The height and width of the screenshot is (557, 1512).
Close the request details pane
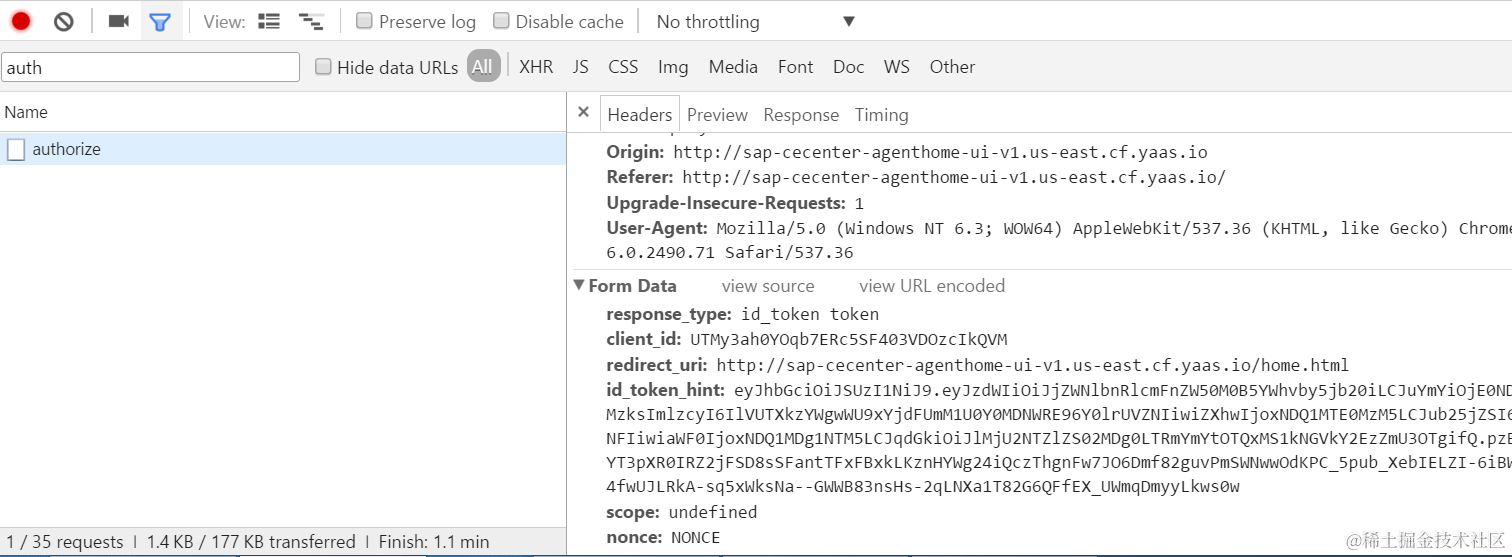[x=583, y=113]
